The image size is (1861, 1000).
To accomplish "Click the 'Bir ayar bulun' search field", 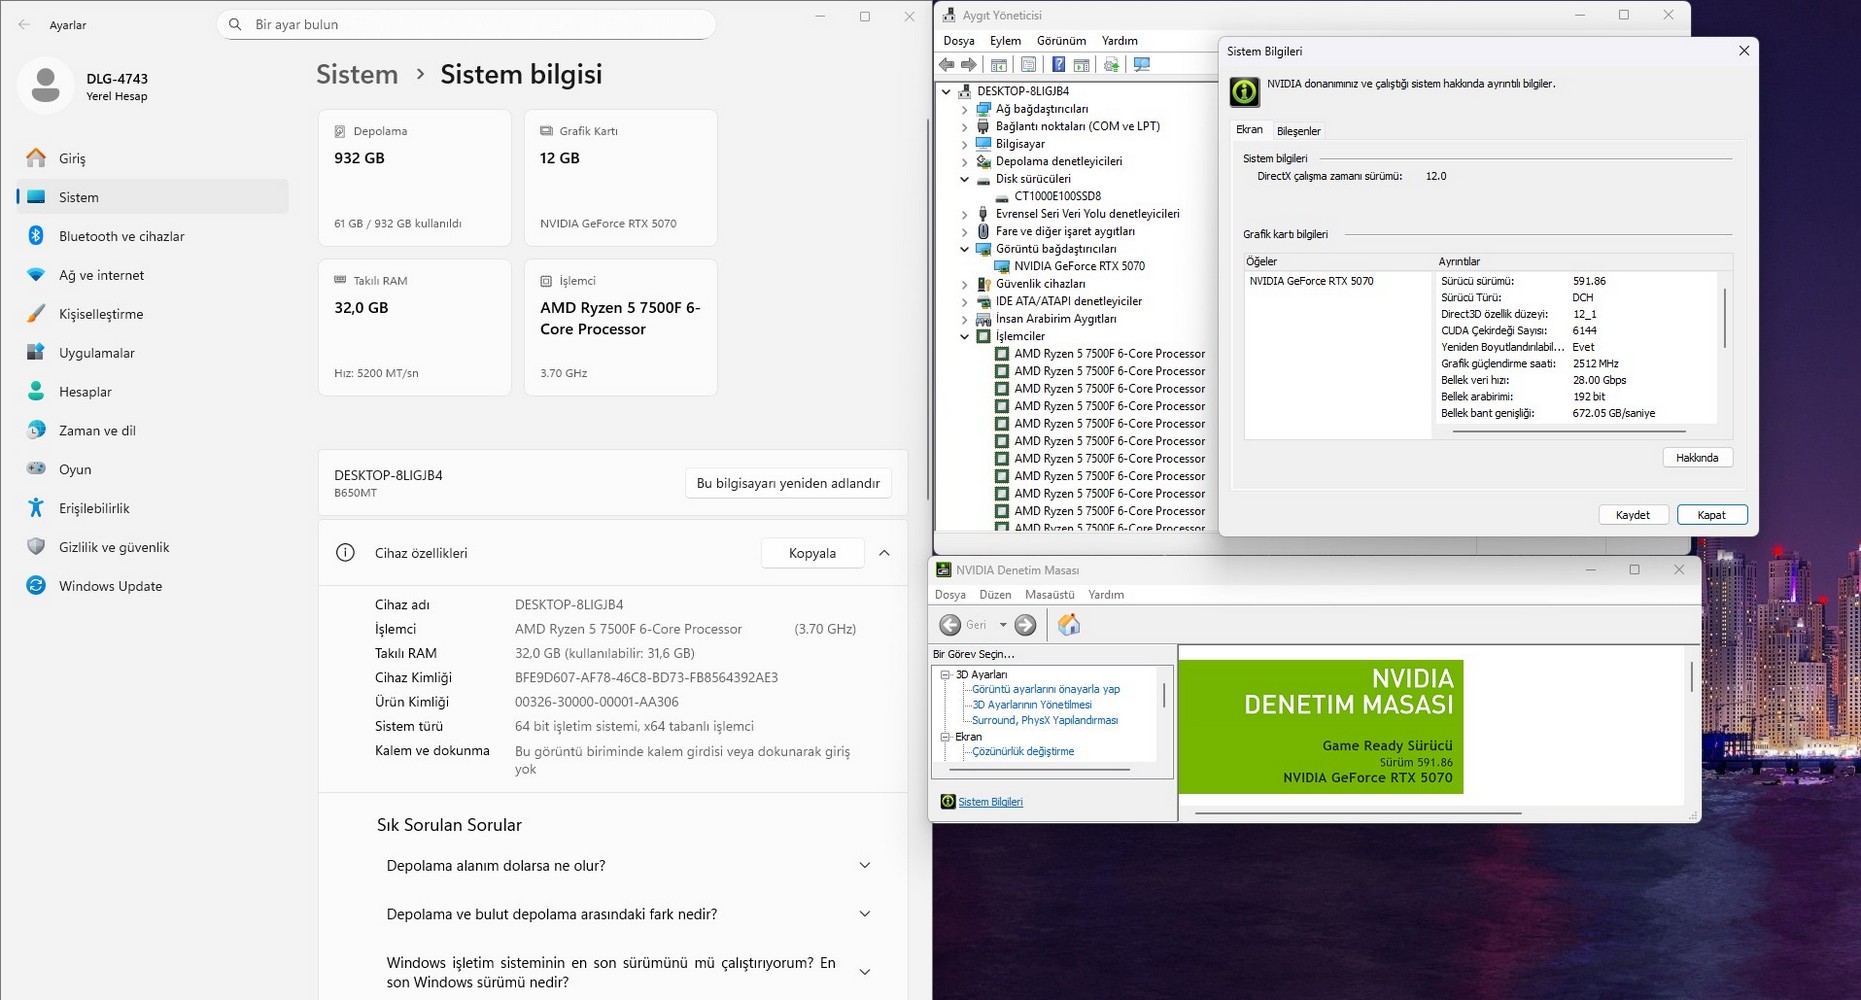I will coord(466,24).
